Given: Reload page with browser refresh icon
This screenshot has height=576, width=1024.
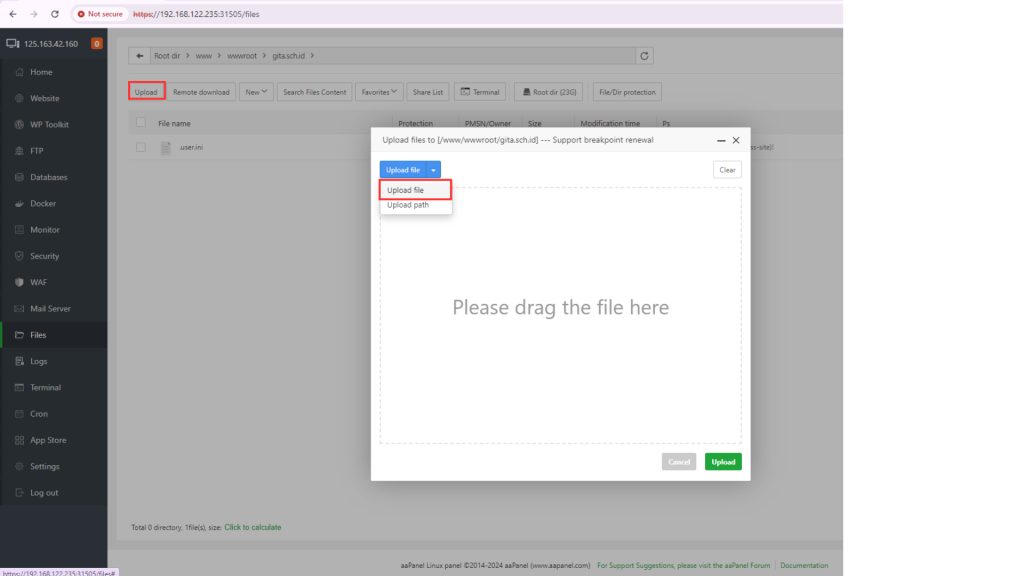Looking at the screenshot, I should click(54, 14).
